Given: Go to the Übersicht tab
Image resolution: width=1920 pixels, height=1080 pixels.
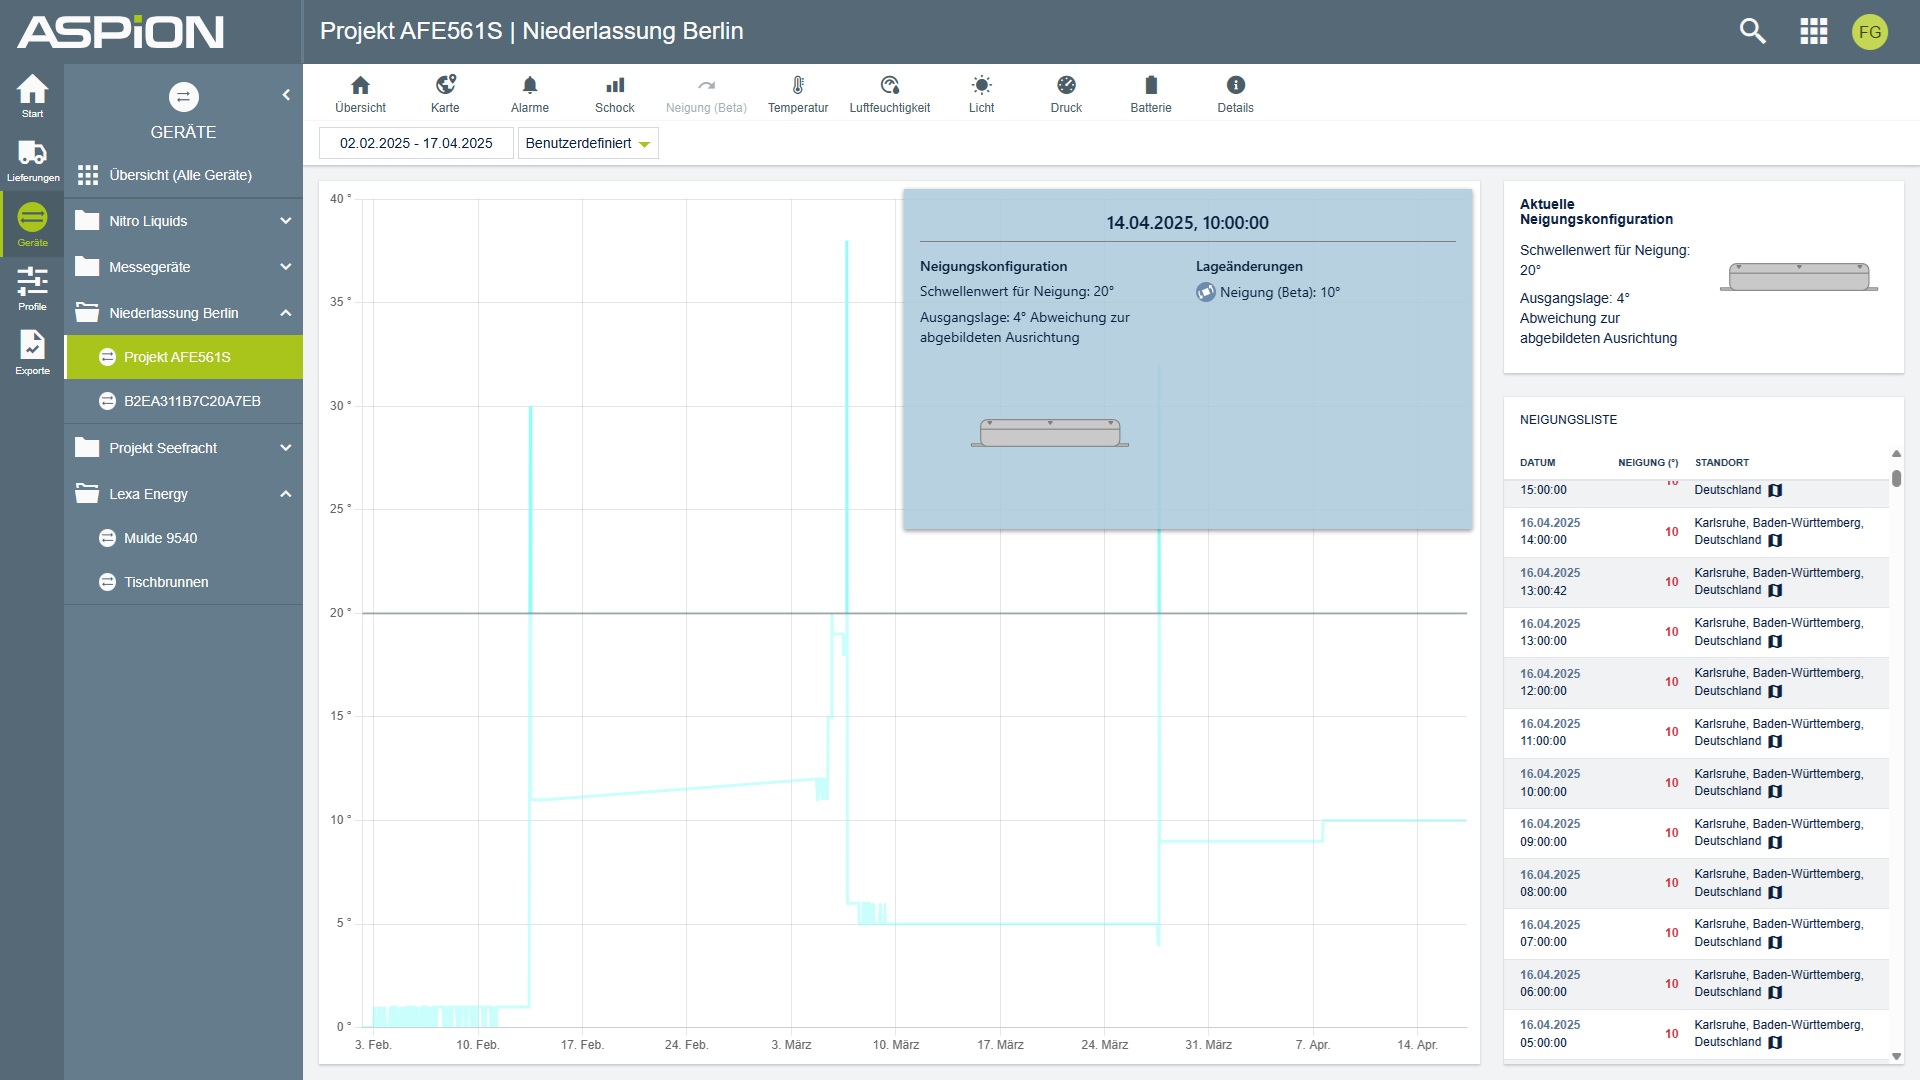Looking at the screenshot, I should point(360,94).
